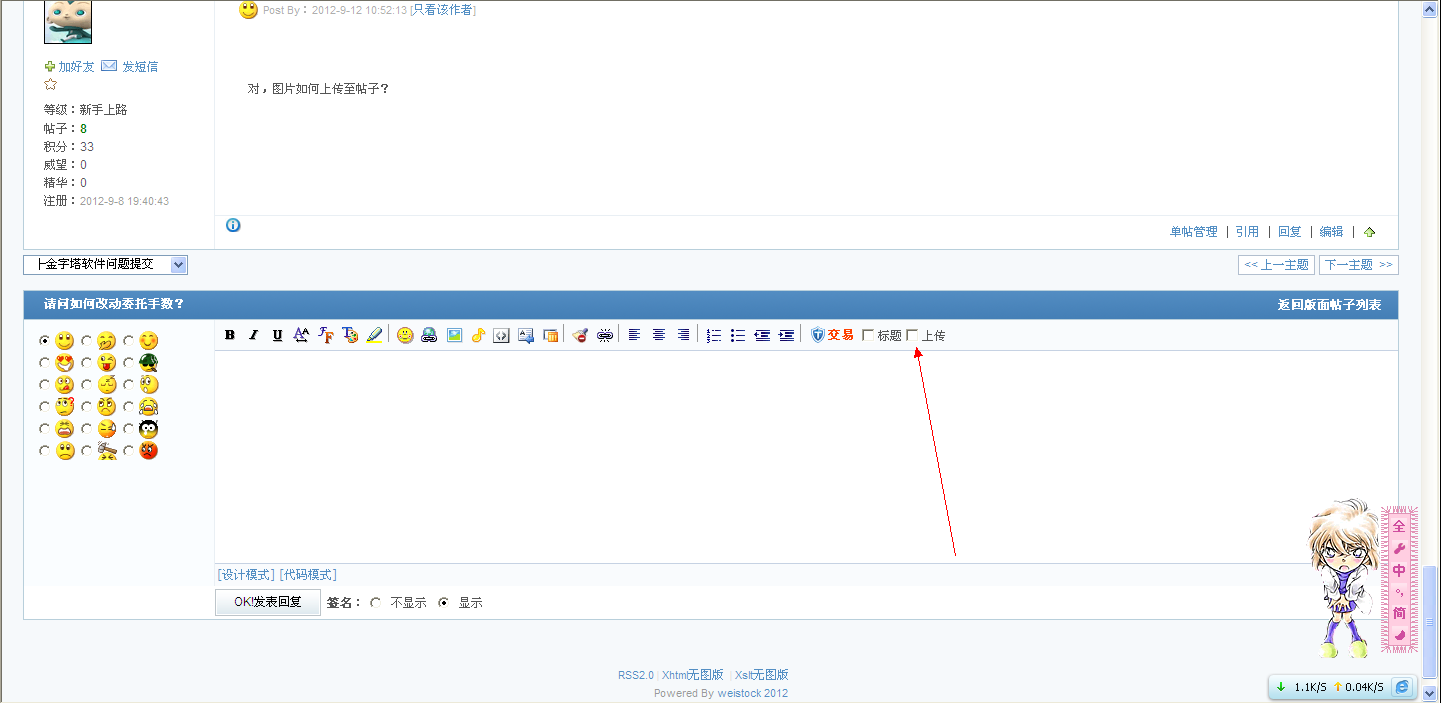
Task: Insert music with the note icon
Action: pyautogui.click(x=478, y=335)
